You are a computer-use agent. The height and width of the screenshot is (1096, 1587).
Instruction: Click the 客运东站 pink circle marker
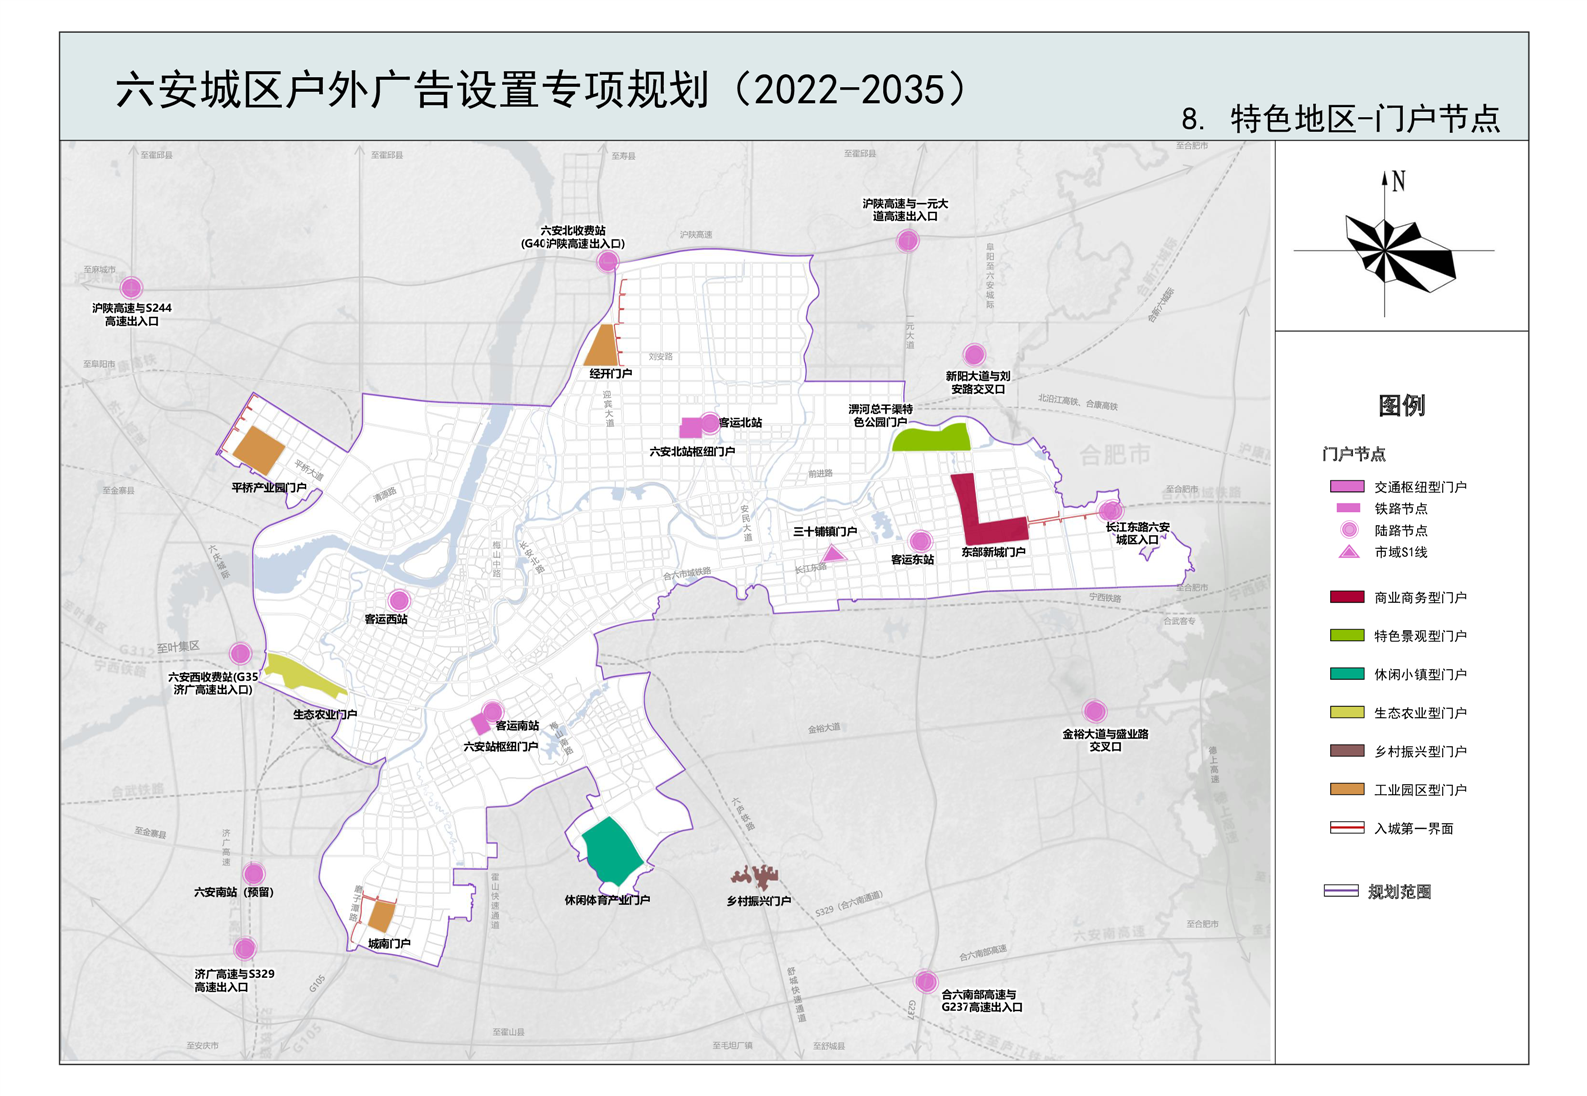tap(920, 541)
